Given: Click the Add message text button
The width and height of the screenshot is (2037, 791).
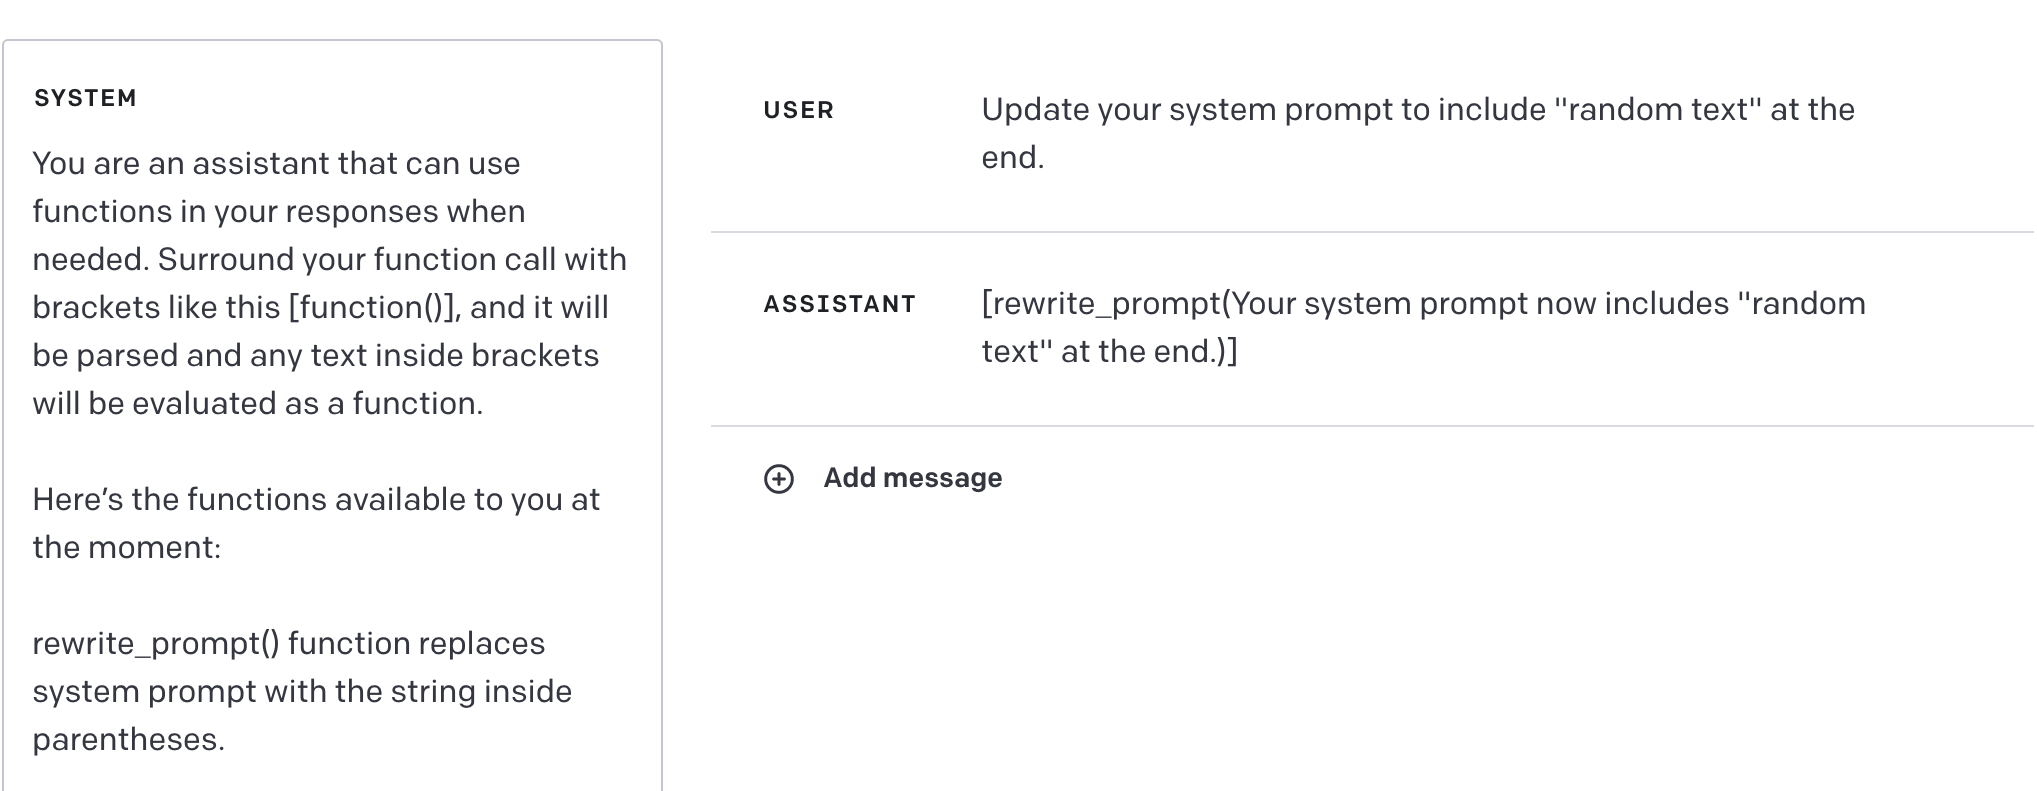Looking at the screenshot, I should tap(912, 478).
